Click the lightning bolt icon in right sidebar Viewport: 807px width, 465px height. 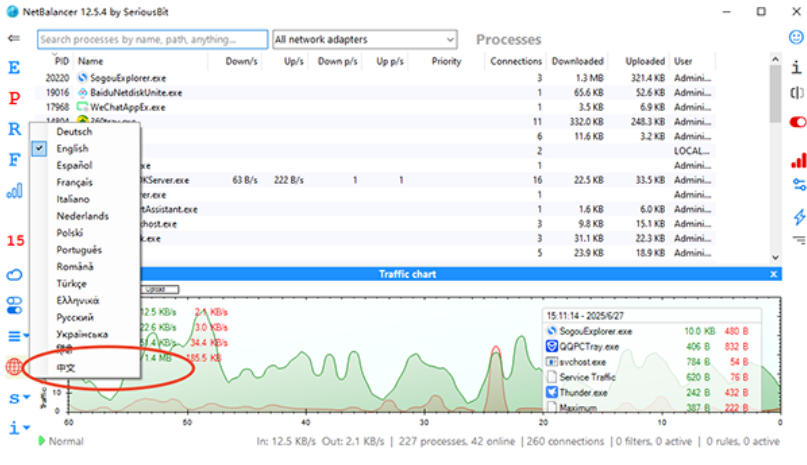point(798,217)
